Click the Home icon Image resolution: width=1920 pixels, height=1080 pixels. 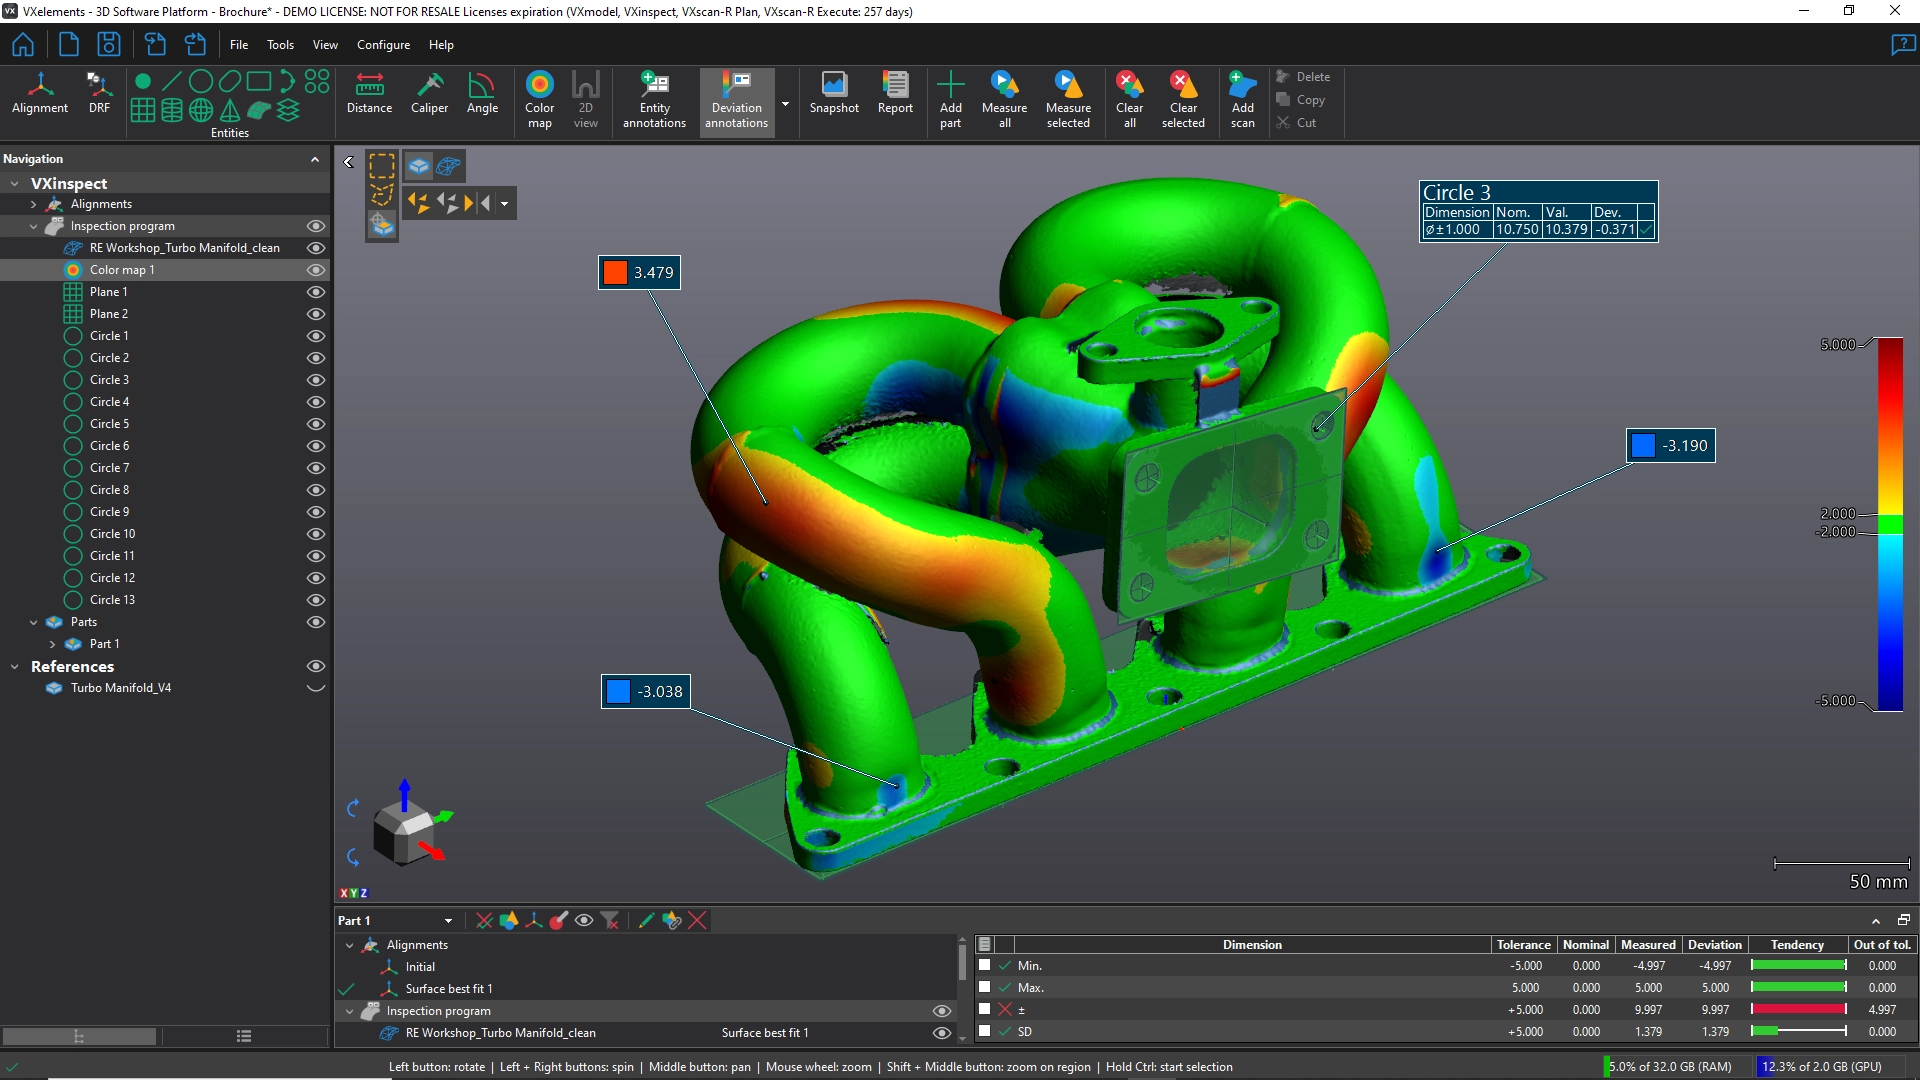[23, 45]
